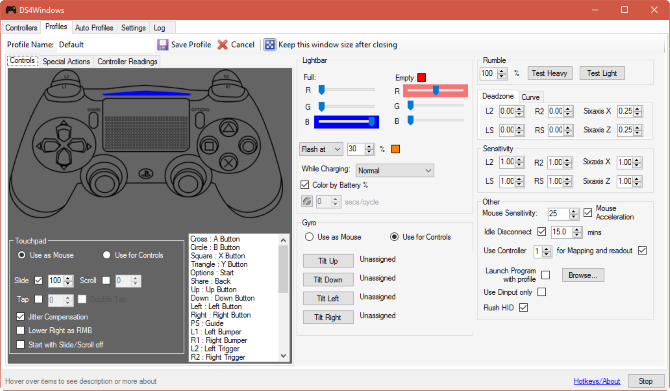This screenshot has width=670, height=391.
Task: Switch to Controller Readings tab
Action: pyautogui.click(x=127, y=62)
